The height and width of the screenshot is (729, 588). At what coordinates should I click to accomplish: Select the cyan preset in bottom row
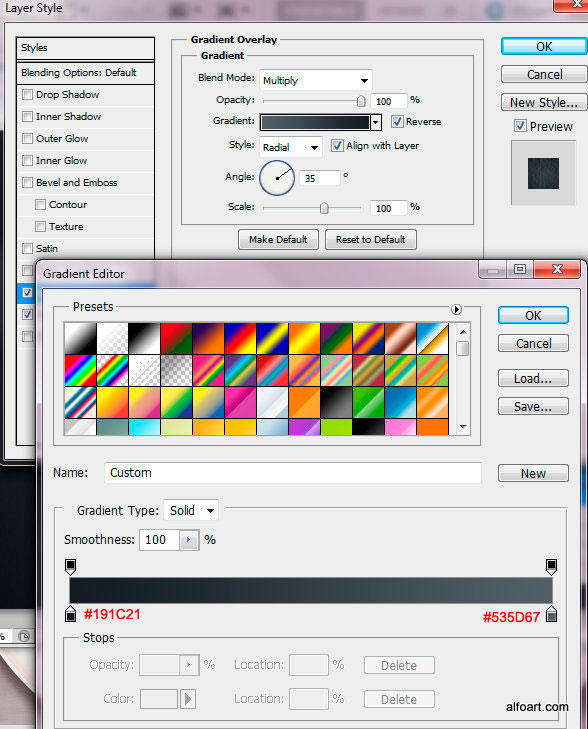pos(145,427)
